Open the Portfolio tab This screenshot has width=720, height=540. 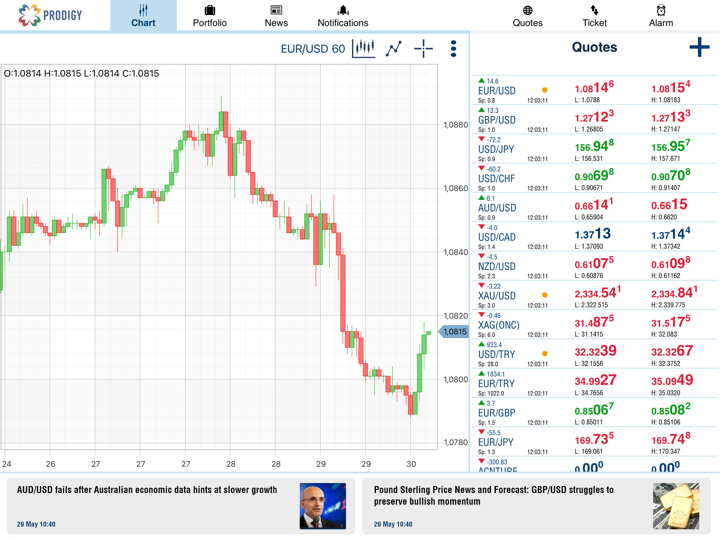pos(209,15)
